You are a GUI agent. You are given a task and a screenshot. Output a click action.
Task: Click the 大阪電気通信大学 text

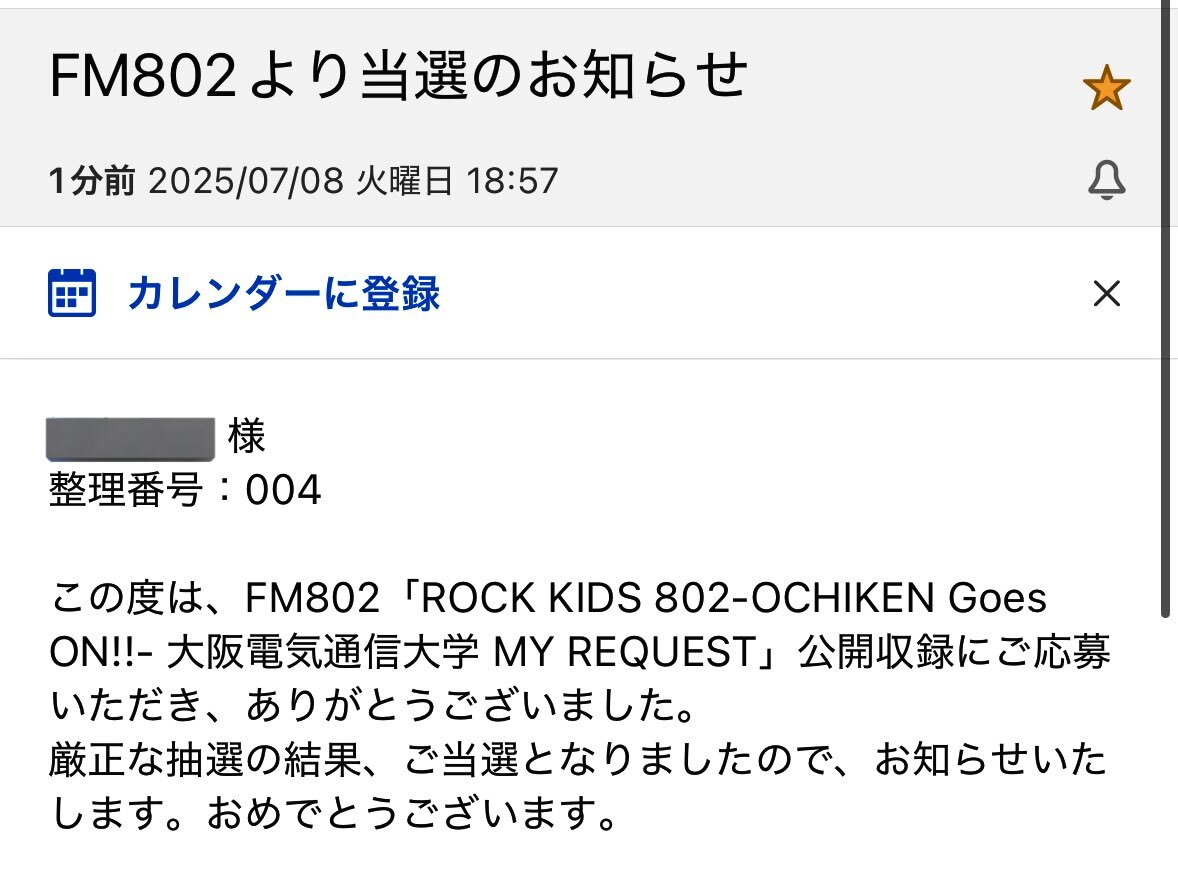point(323,651)
